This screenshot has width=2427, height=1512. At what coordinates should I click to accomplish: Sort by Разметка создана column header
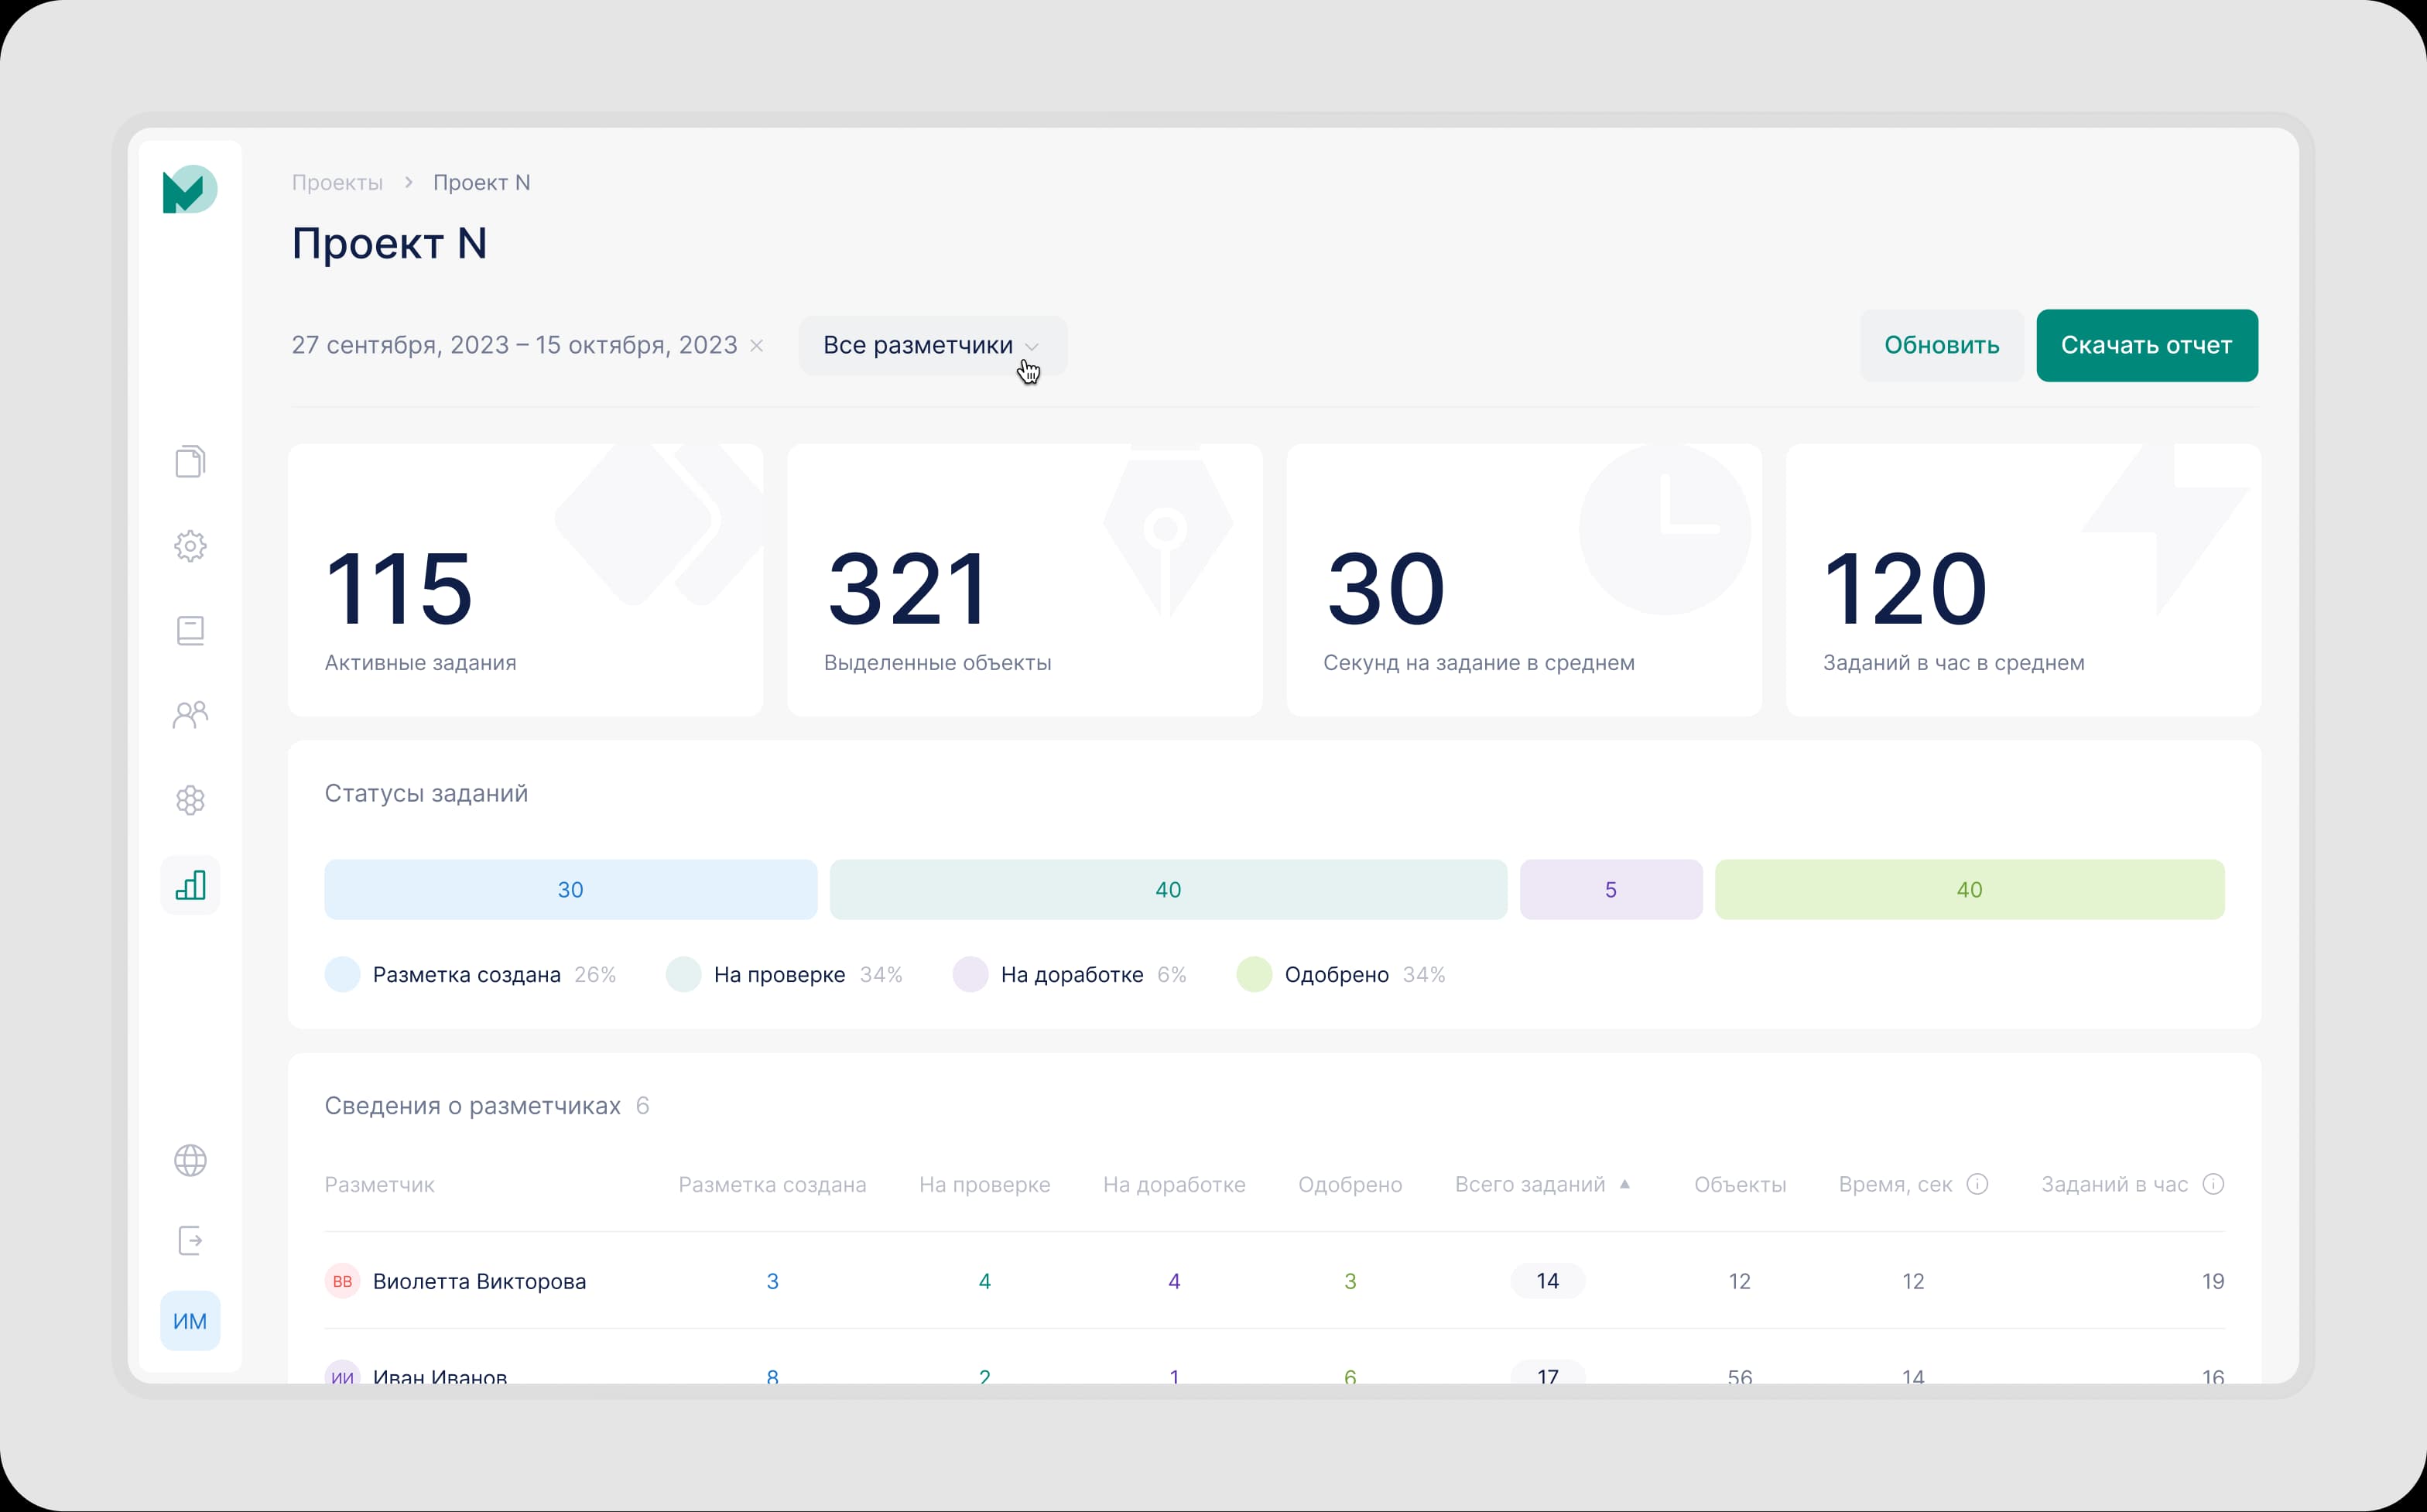pos(772,1184)
